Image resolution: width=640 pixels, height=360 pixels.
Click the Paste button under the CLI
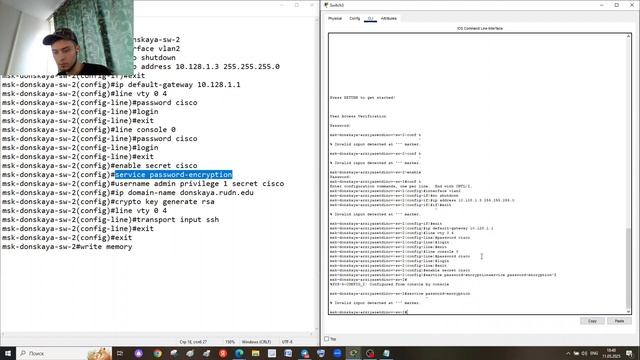coord(619,321)
